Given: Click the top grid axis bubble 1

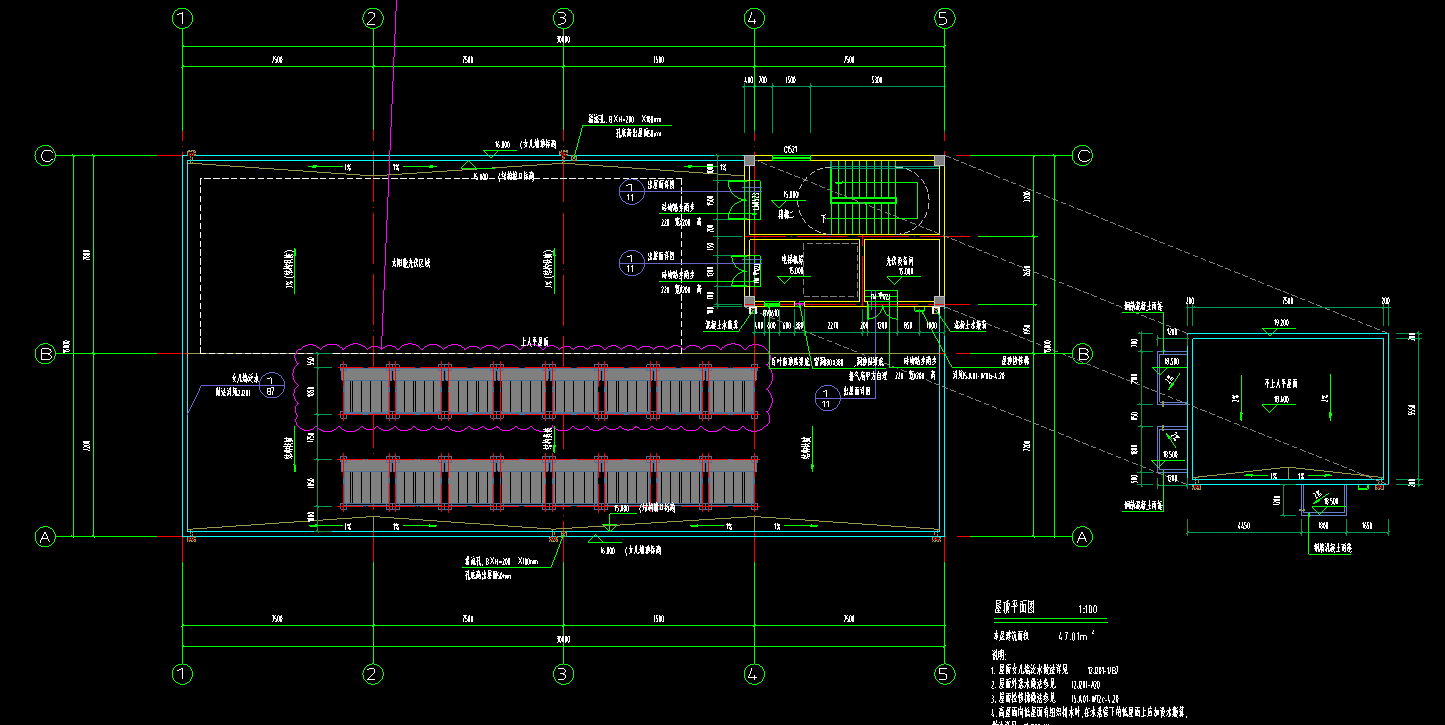Looking at the screenshot, I should point(182,18).
